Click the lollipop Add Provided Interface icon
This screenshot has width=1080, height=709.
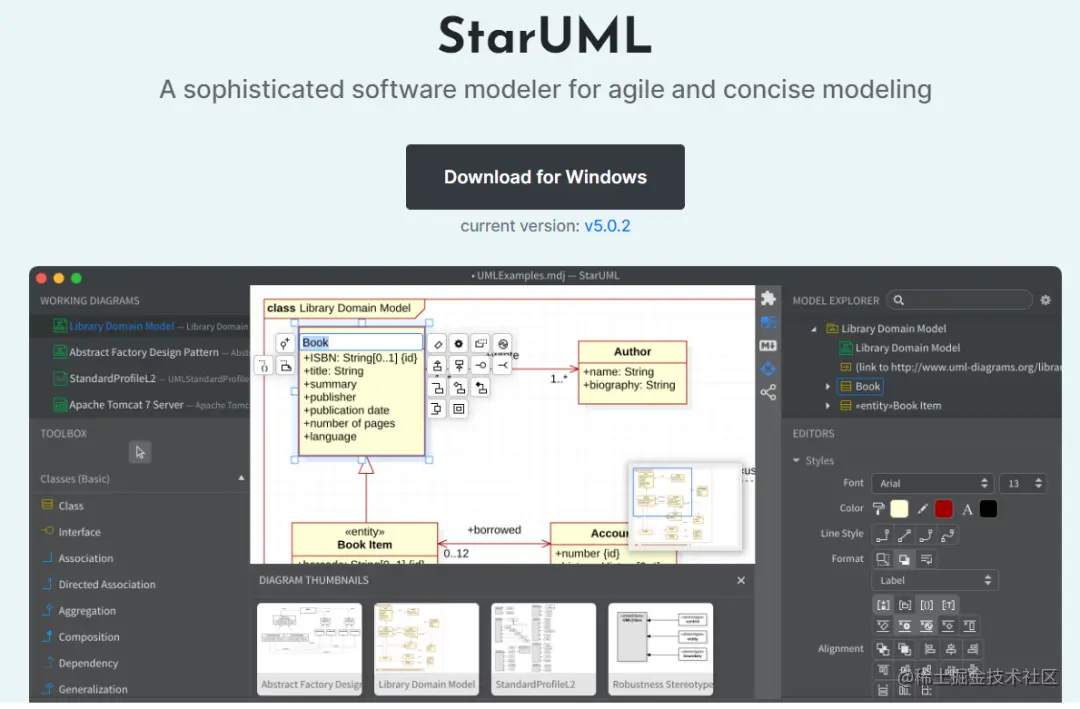tap(481, 365)
